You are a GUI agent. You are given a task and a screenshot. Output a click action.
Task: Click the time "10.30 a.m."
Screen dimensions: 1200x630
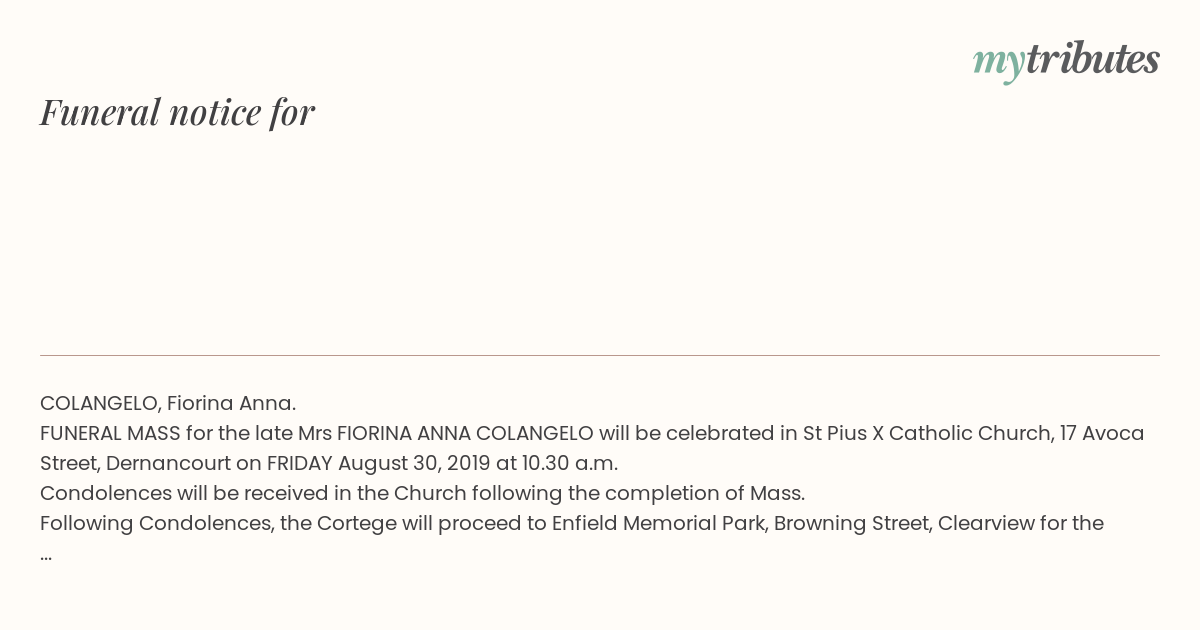tap(570, 463)
